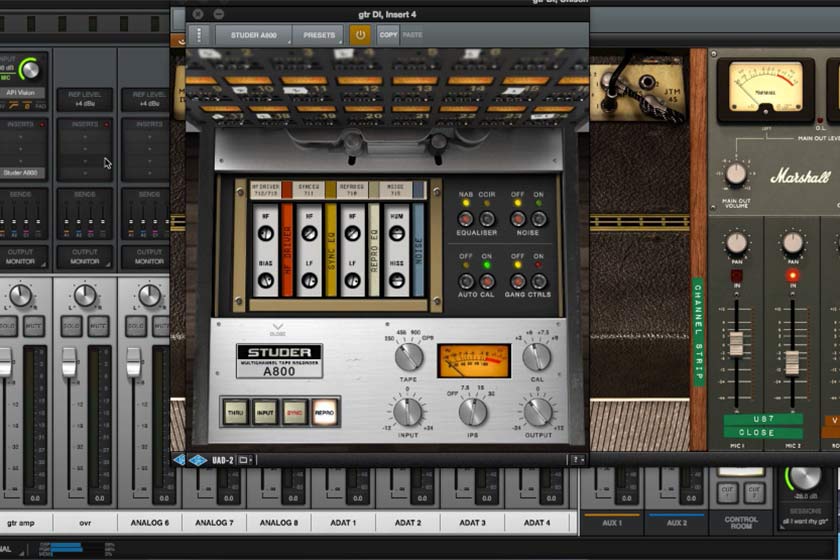
Task: Select the ANALOG 7 channel label
Action: pos(214,522)
